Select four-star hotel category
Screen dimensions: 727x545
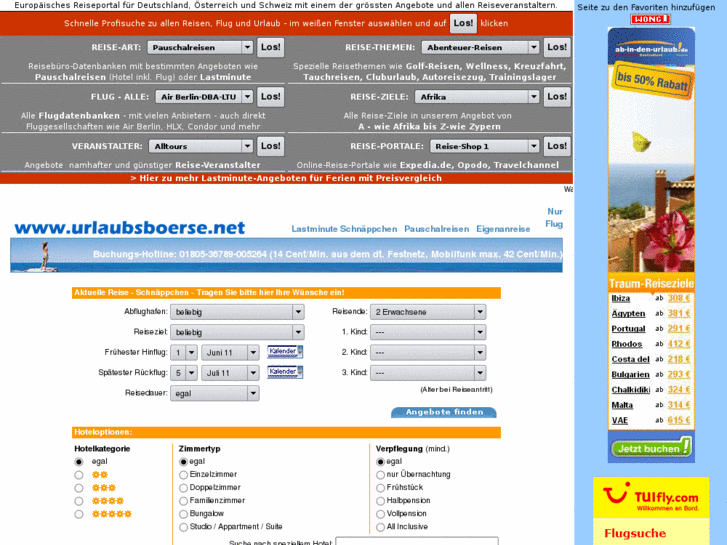coord(79,501)
